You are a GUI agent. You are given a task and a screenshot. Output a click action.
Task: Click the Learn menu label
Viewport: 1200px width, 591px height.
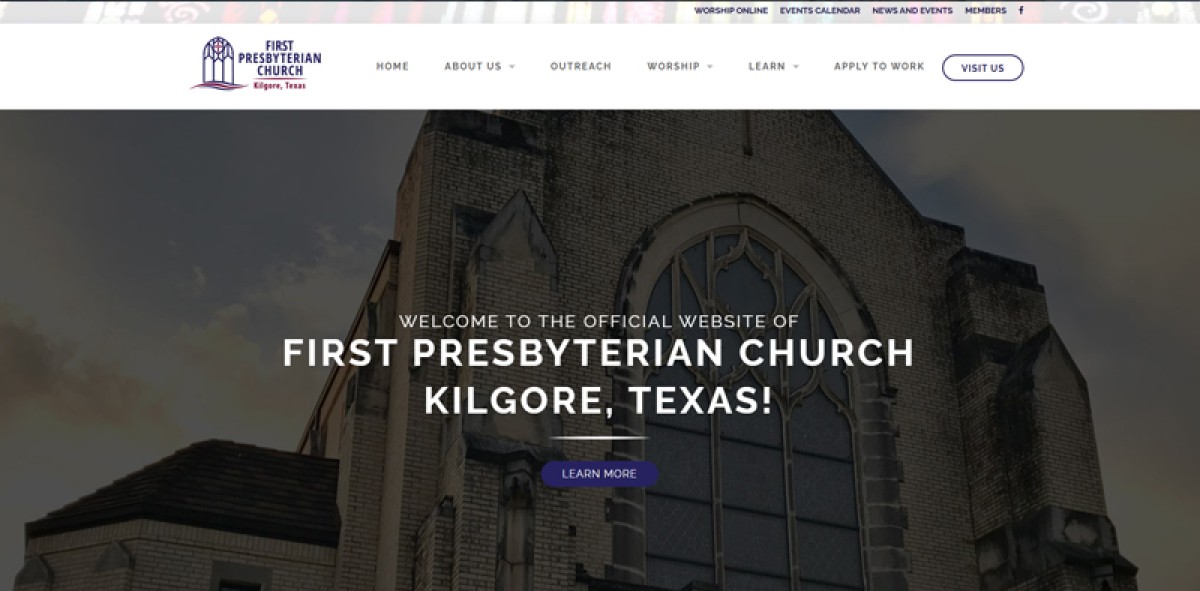767,67
